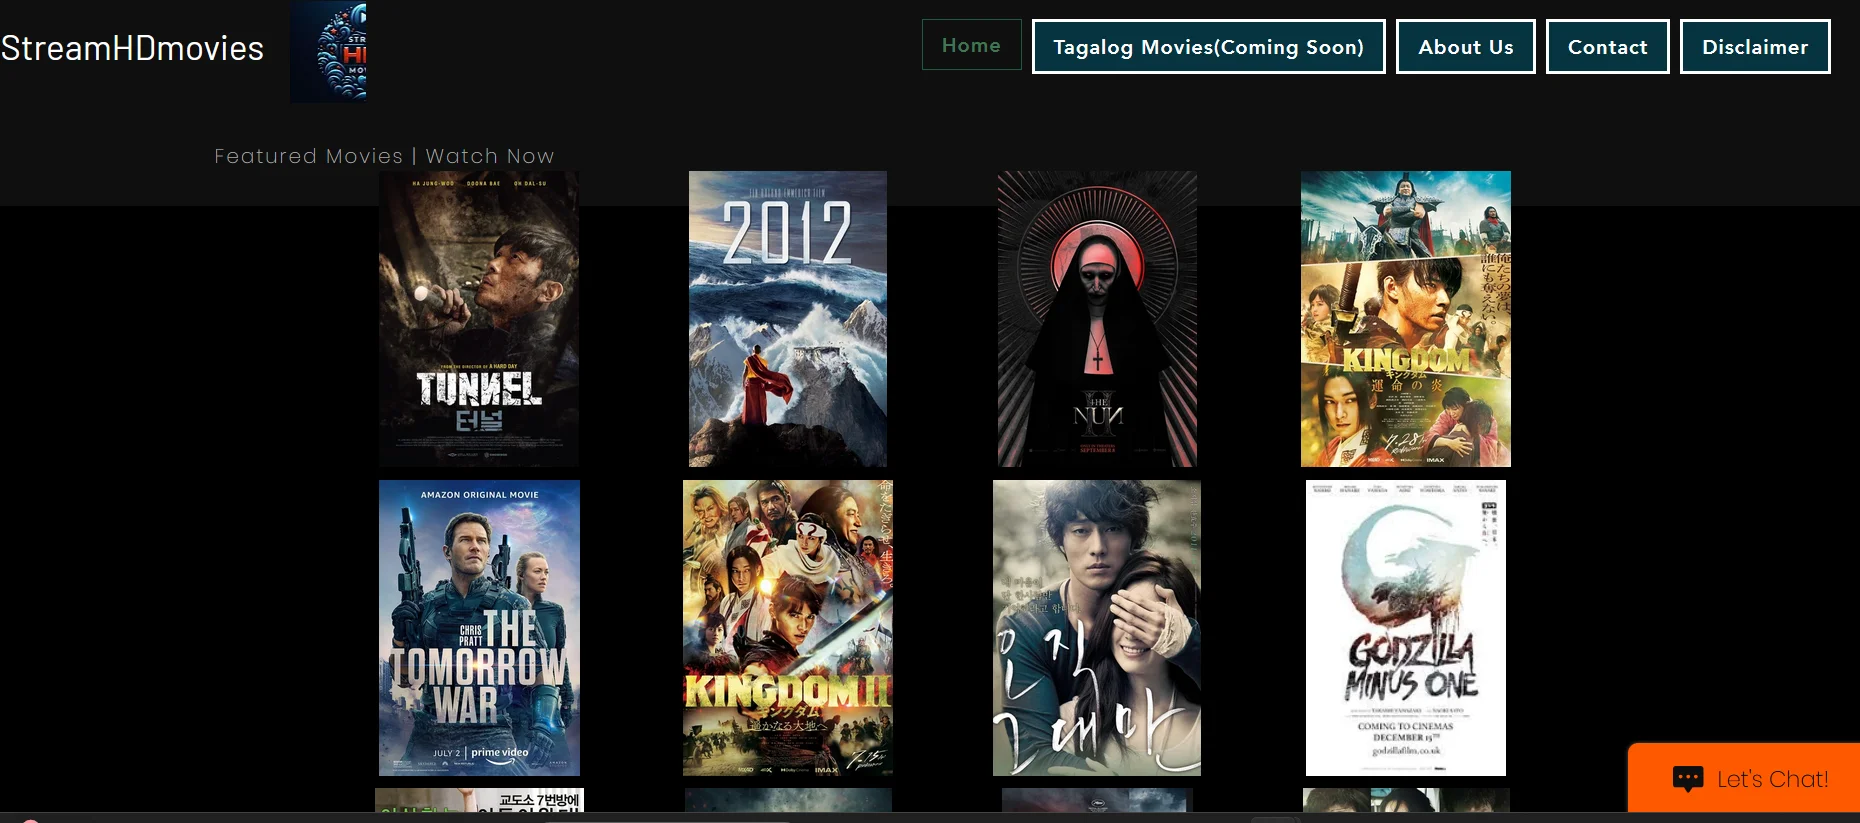
Task: Go to the About Us page
Action: (1465, 47)
